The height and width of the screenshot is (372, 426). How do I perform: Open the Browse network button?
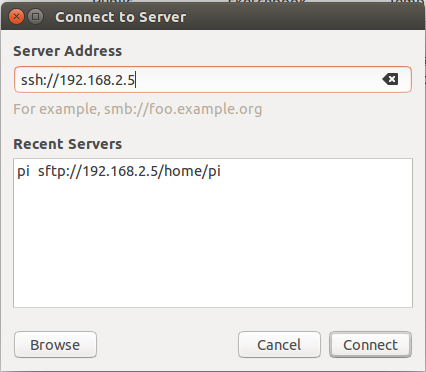[x=55, y=345]
